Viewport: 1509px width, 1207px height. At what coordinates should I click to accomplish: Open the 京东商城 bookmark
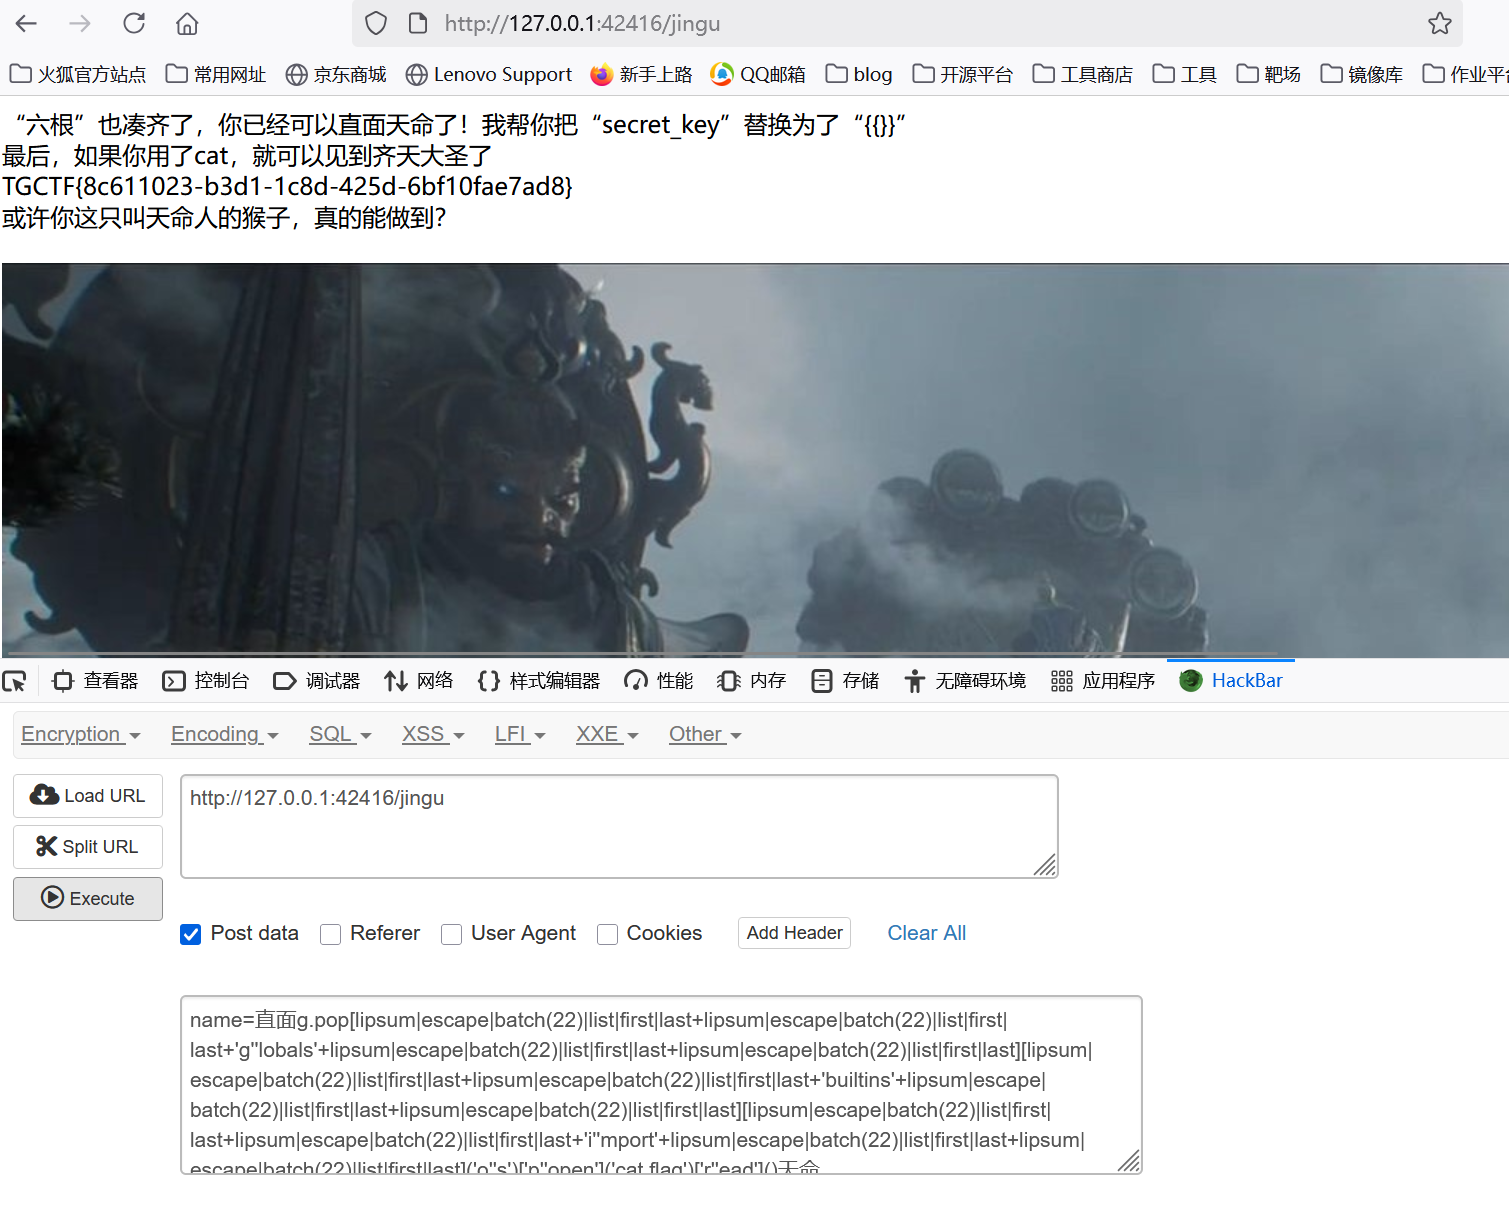336,74
